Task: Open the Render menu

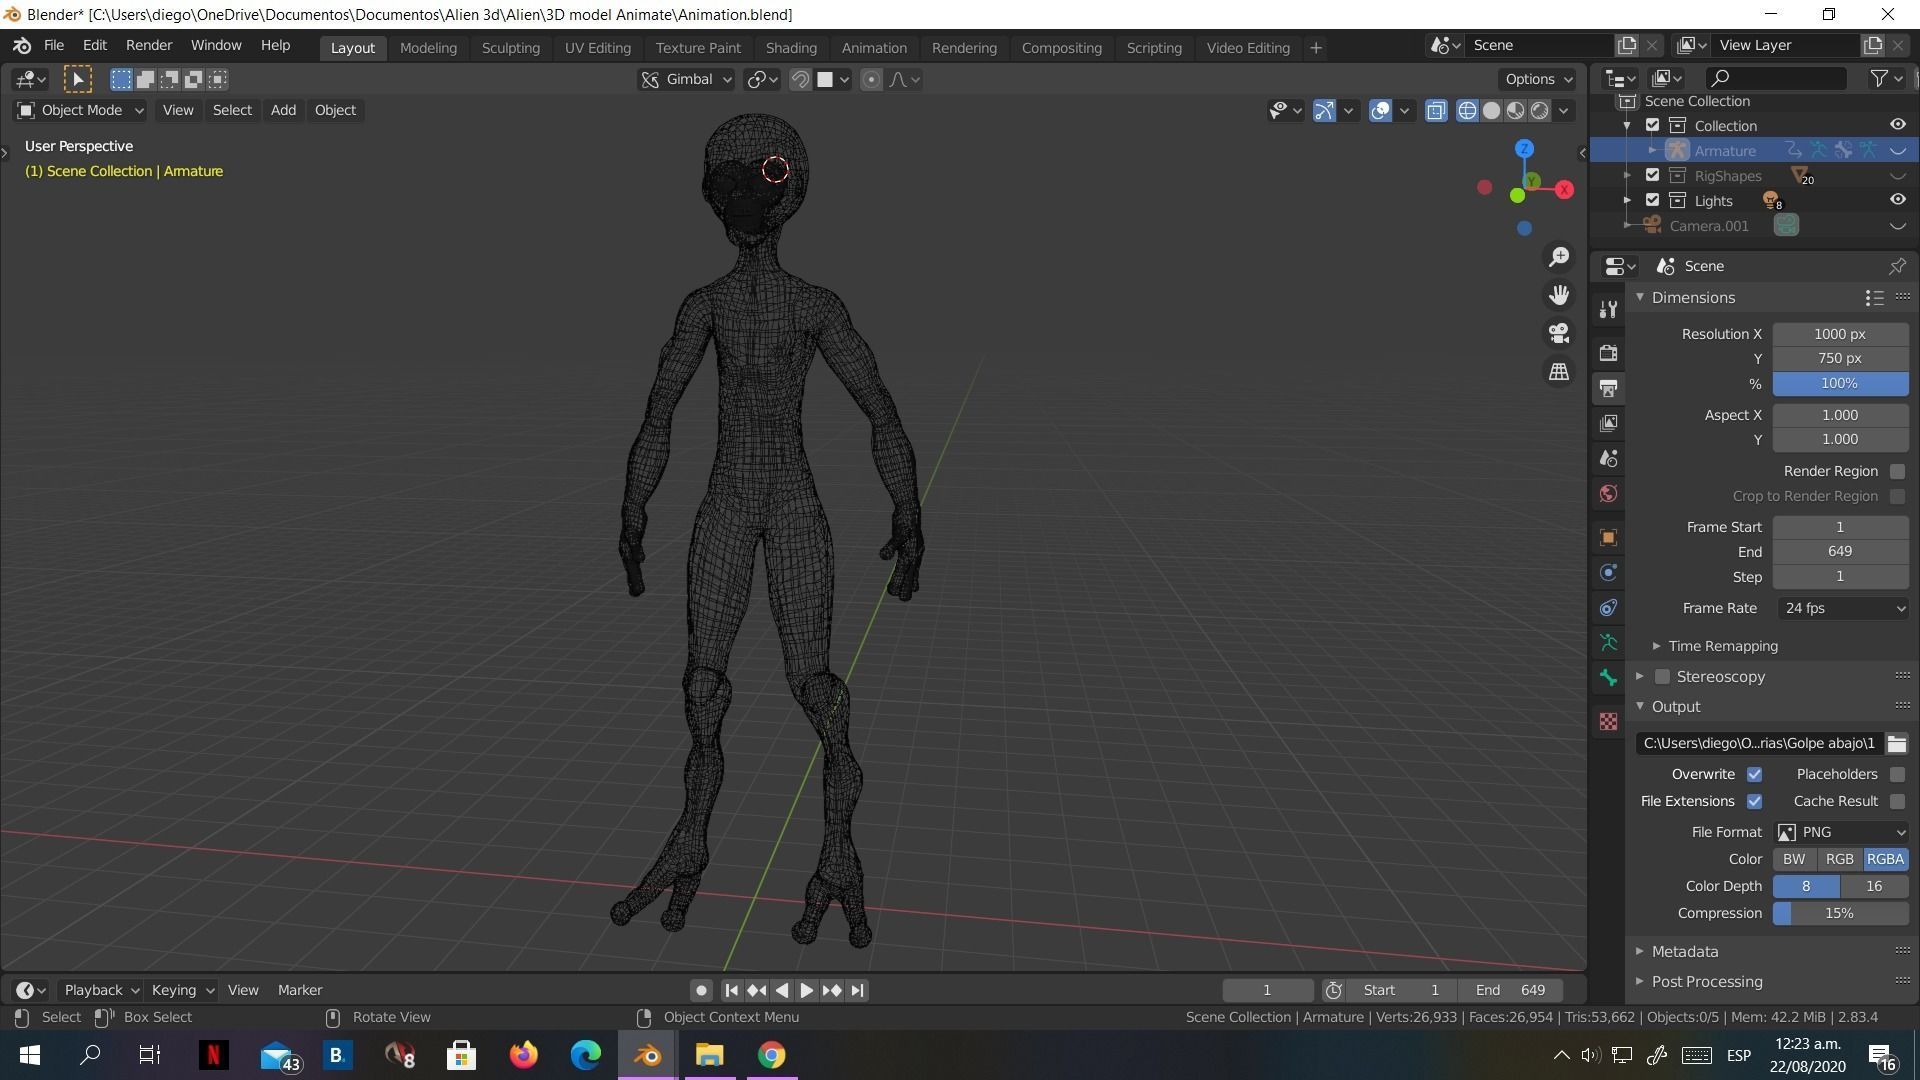Action: point(148,45)
